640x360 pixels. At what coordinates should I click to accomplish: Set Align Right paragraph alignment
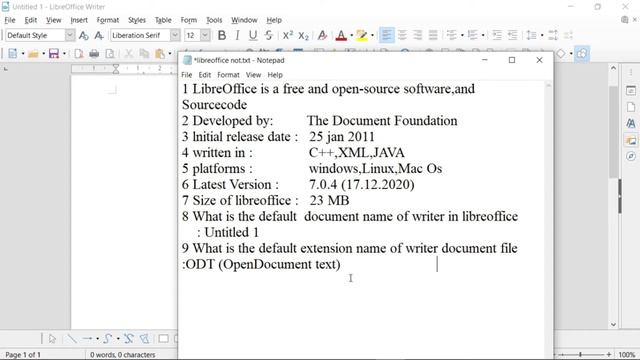(x=417, y=36)
